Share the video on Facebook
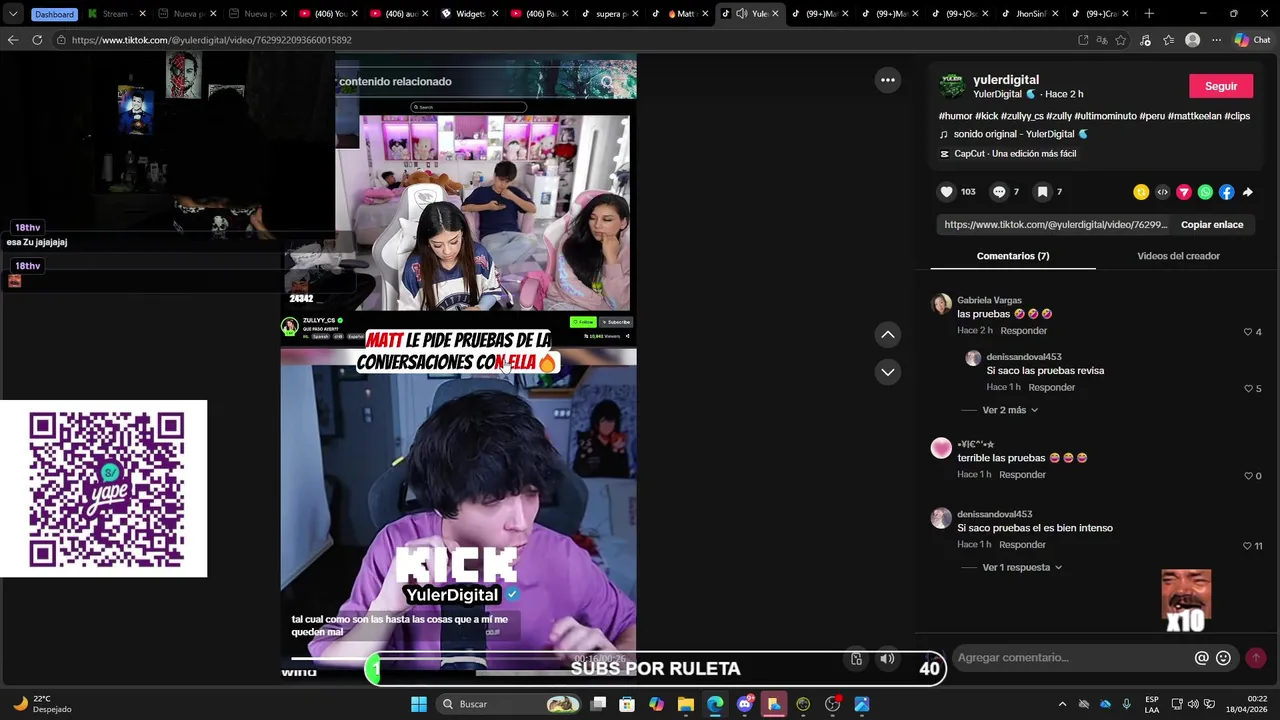 pyautogui.click(x=1227, y=192)
